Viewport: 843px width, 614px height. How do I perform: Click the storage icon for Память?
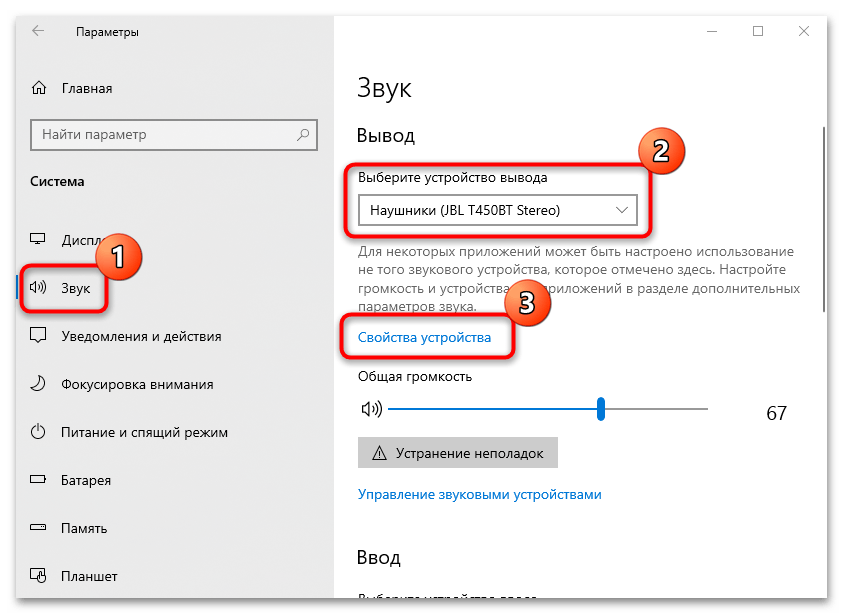(x=39, y=528)
